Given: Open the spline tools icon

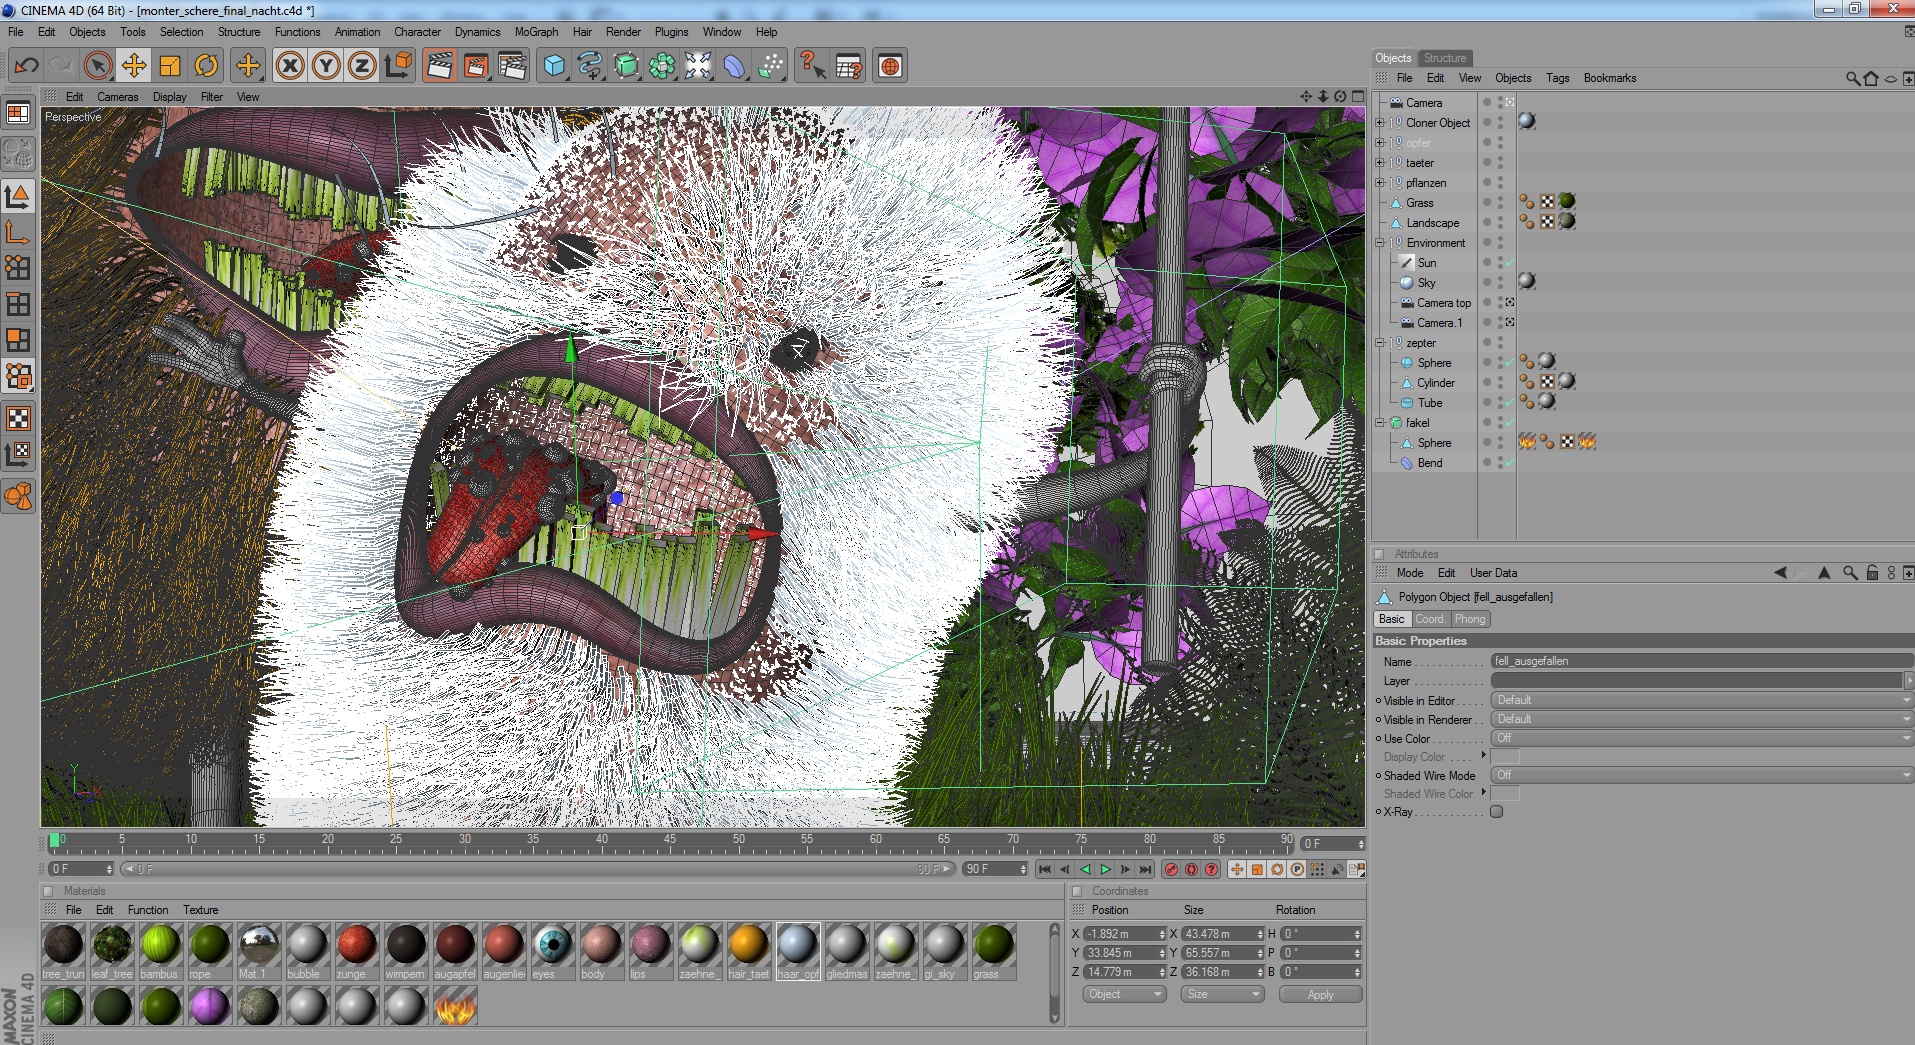Looking at the screenshot, I should tap(590, 66).
